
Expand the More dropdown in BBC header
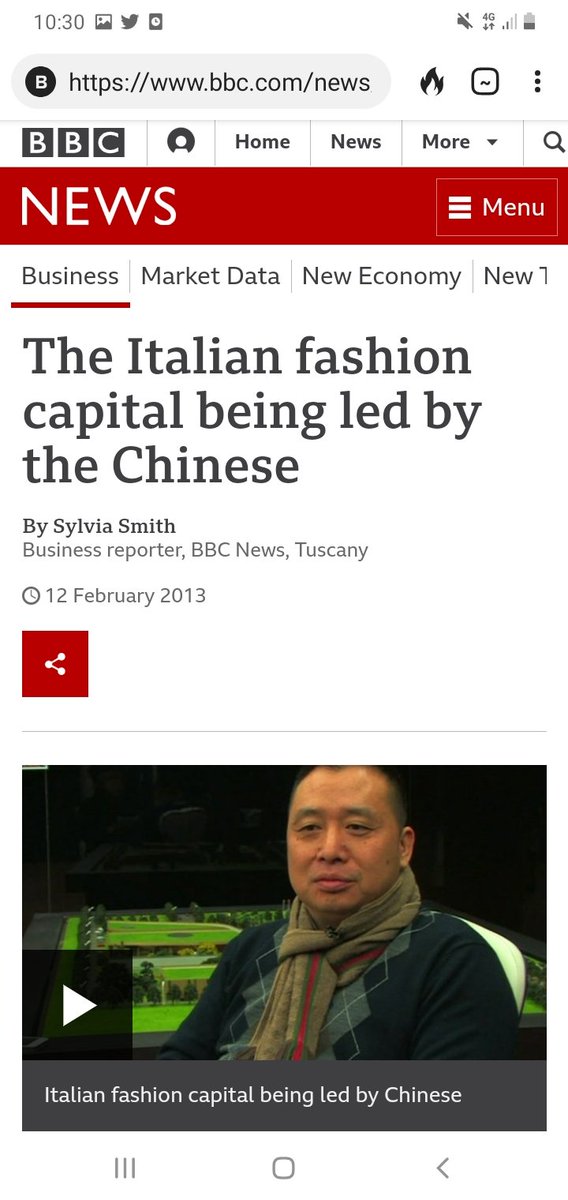click(460, 142)
